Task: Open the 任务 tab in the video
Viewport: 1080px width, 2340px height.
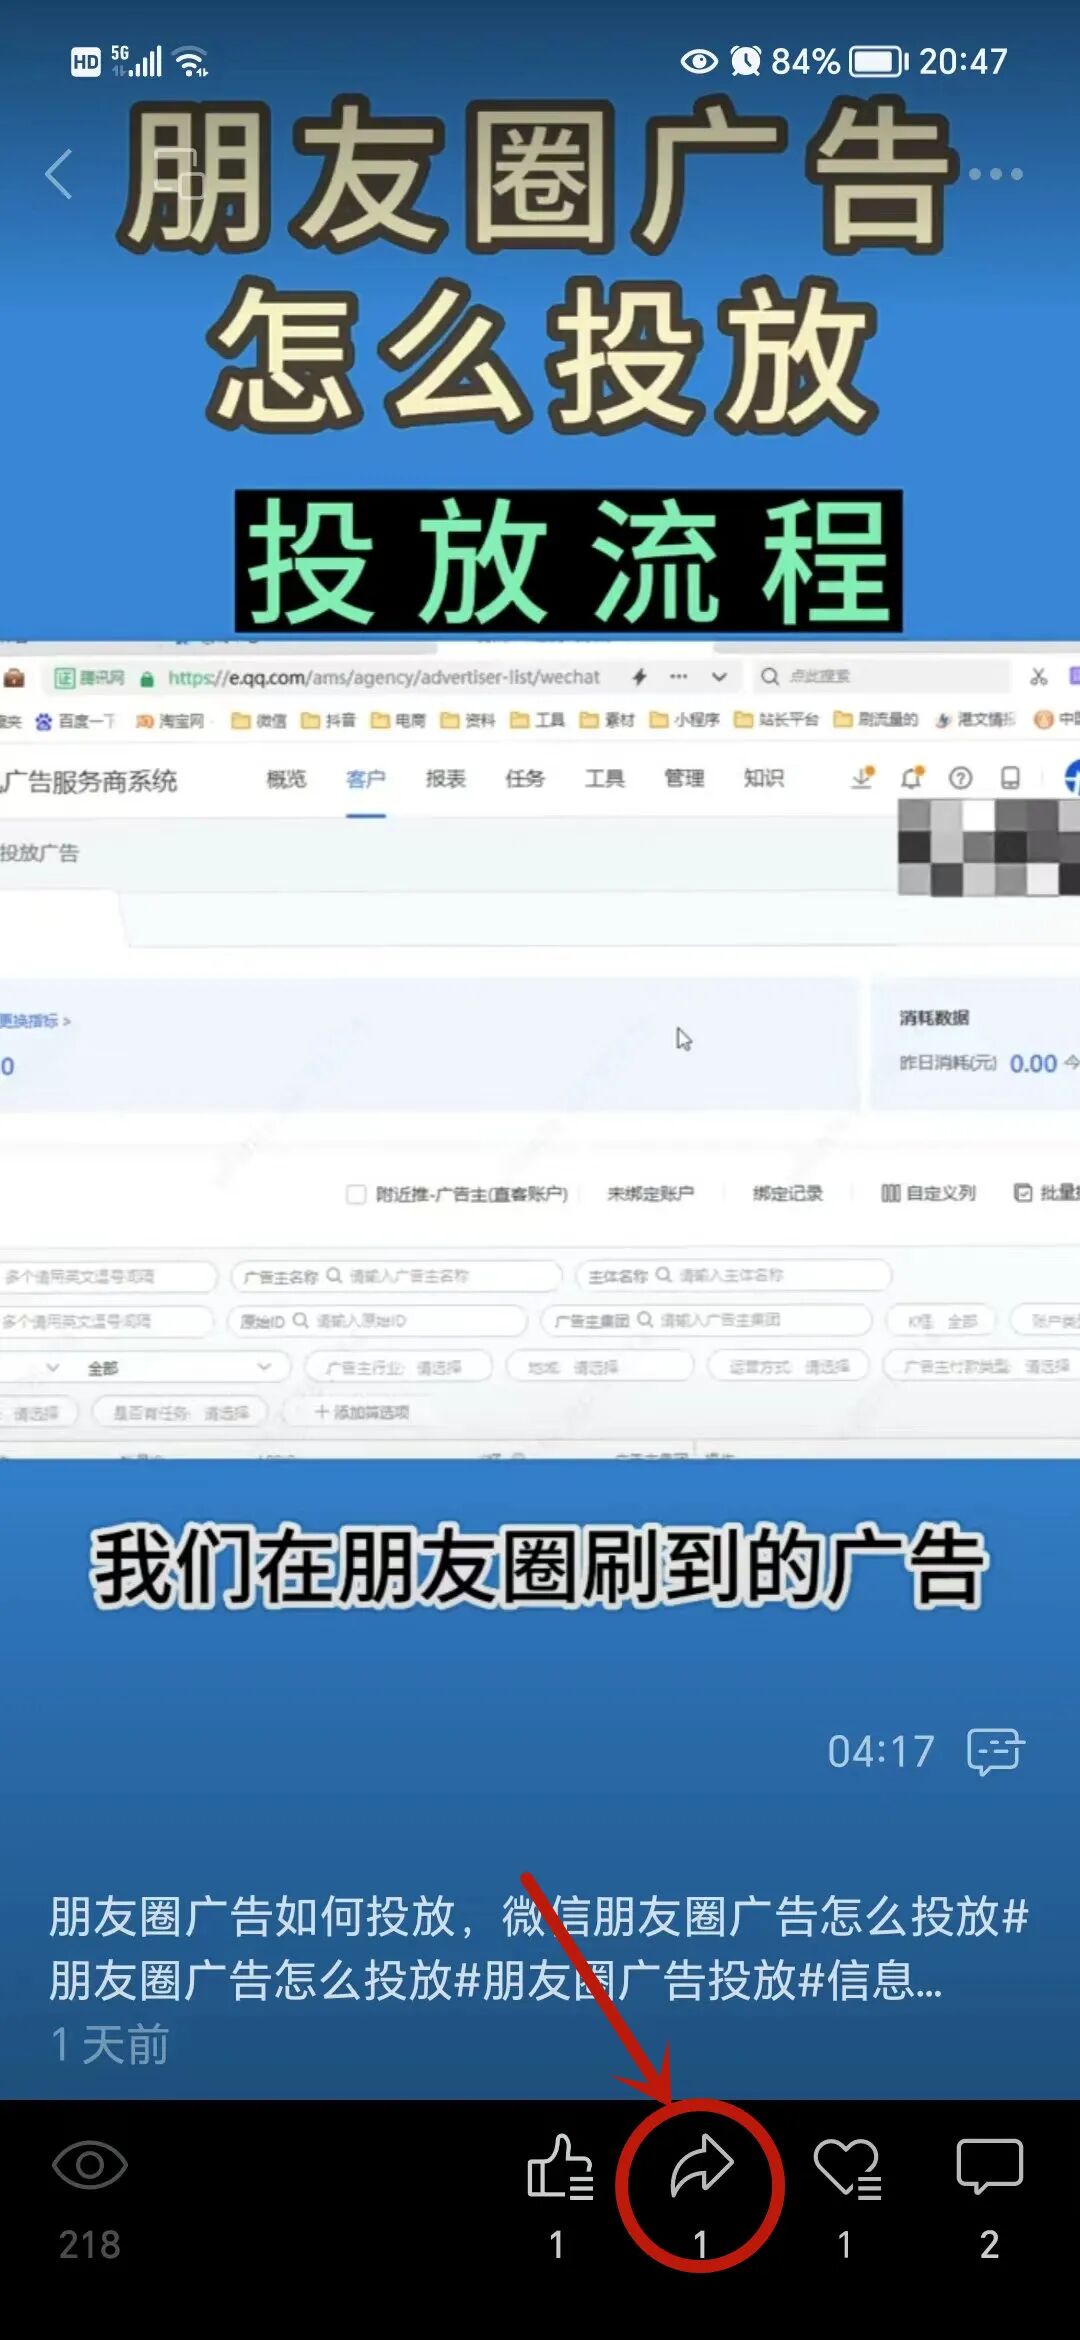Action: pyautogui.click(x=525, y=779)
